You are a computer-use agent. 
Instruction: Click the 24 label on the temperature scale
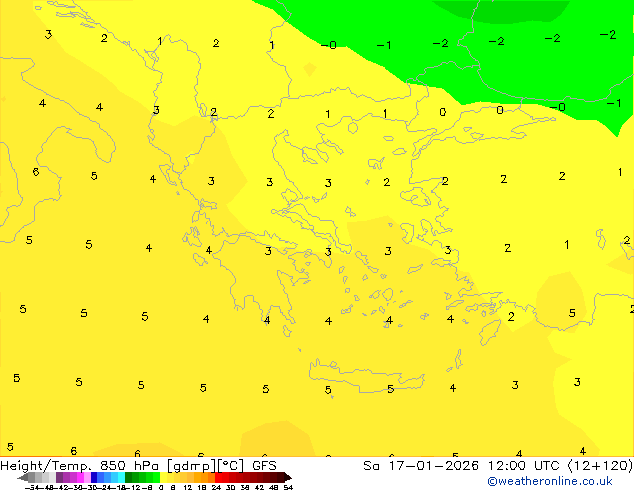click(x=217, y=488)
